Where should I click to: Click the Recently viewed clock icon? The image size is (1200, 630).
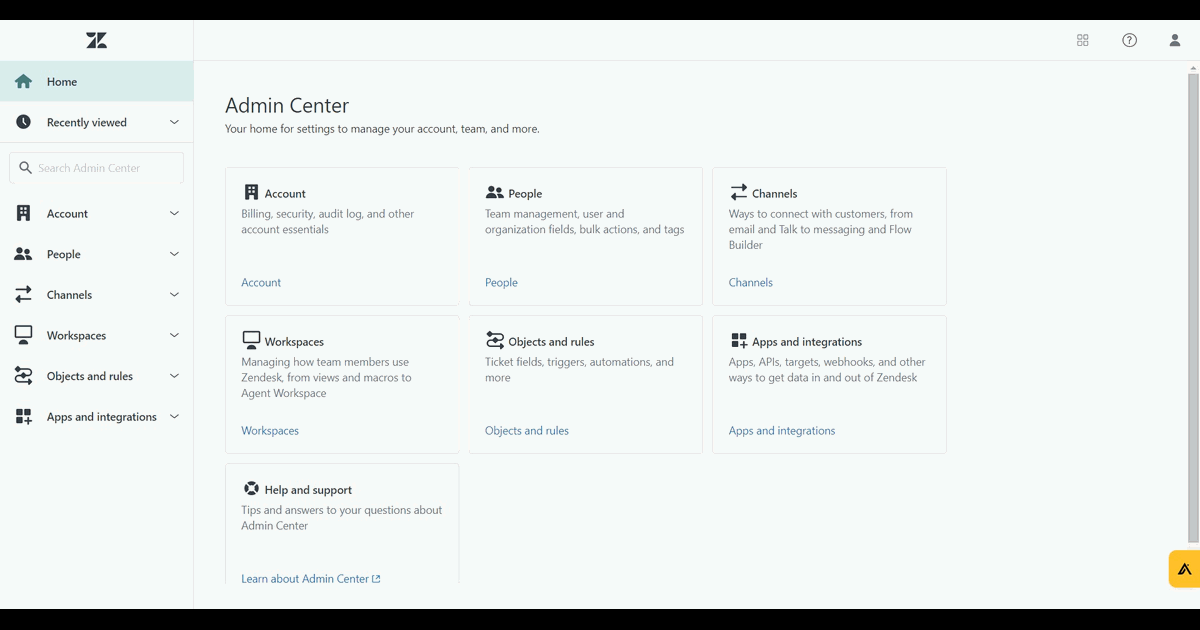click(x=23, y=122)
